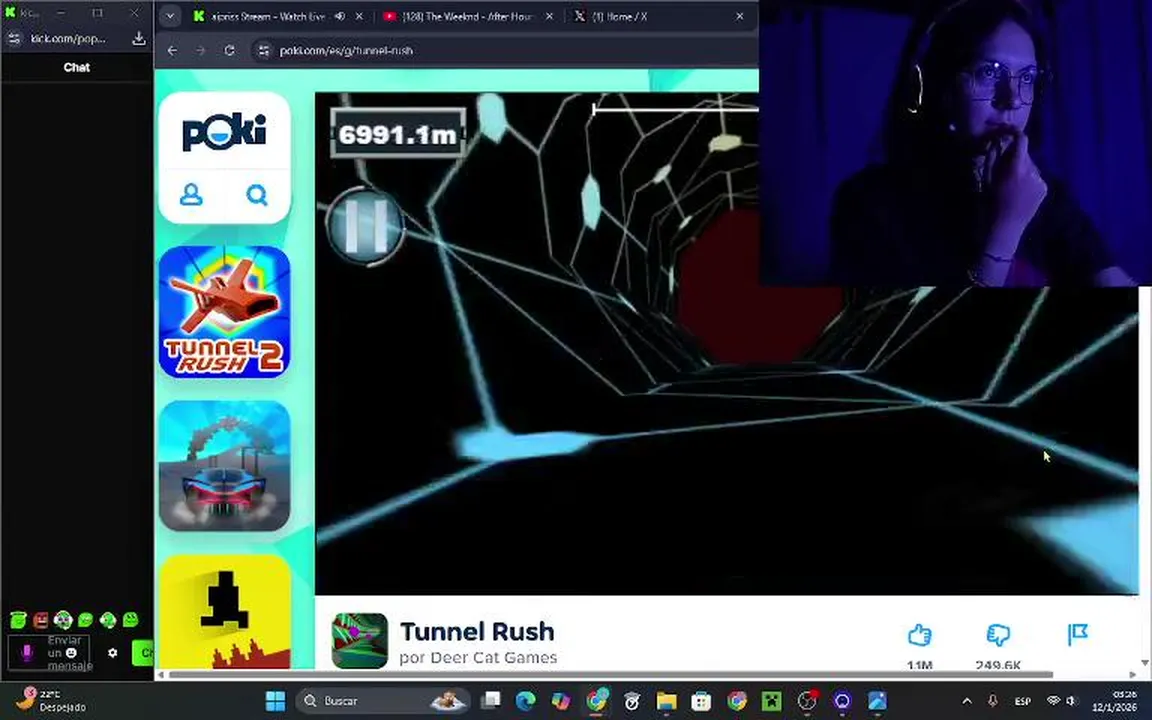Viewport: 1152px width, 720px height.
Task: Click the page horizontal scrollbar
Action: tap(611, 674)
